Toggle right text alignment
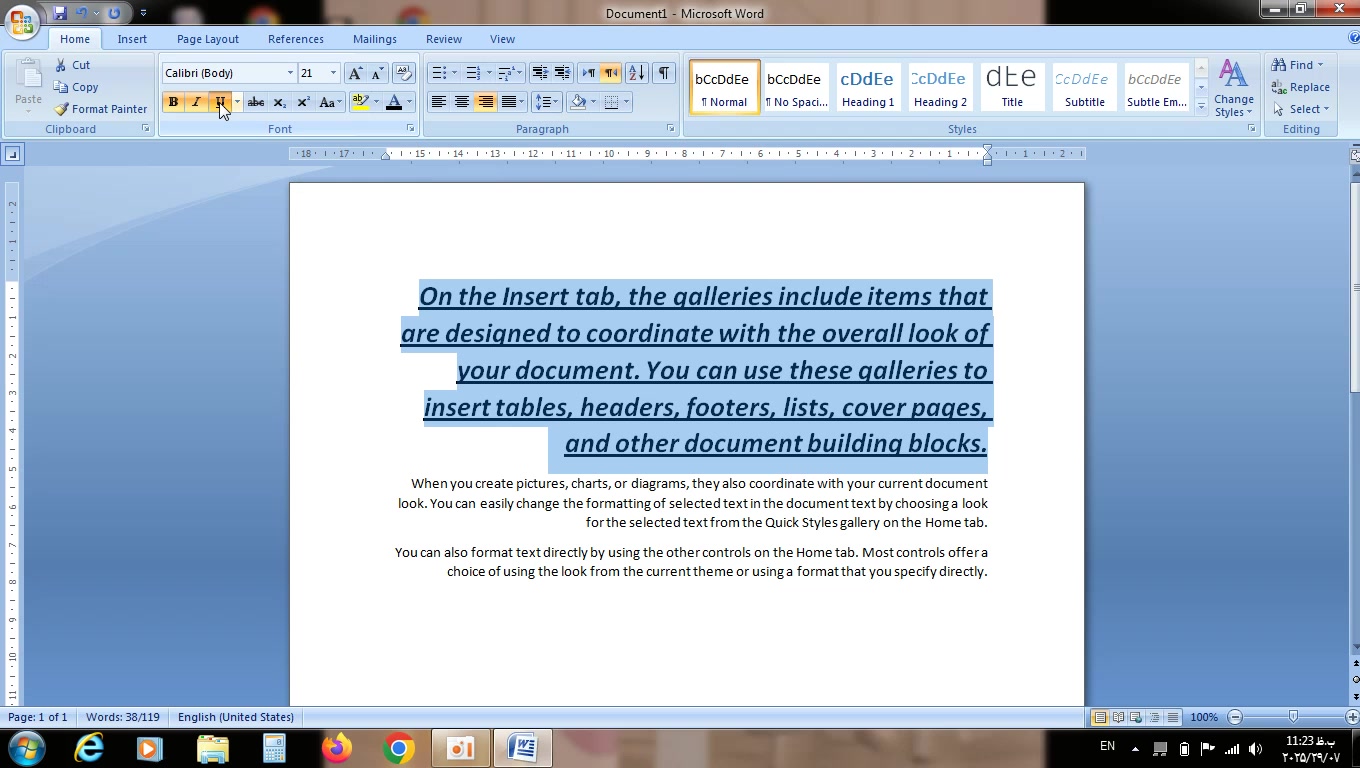1360x768 pixels. (x=485, y=102)
